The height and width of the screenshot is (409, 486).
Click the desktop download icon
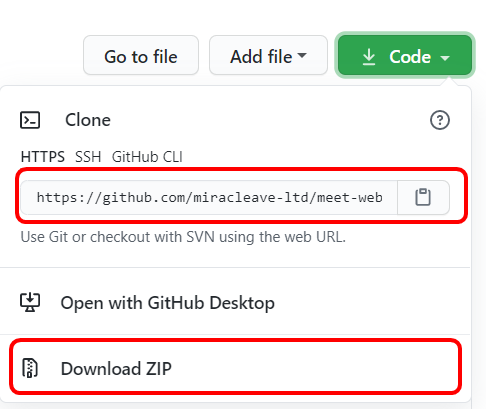pyautogui.click(x=30, y=302)
